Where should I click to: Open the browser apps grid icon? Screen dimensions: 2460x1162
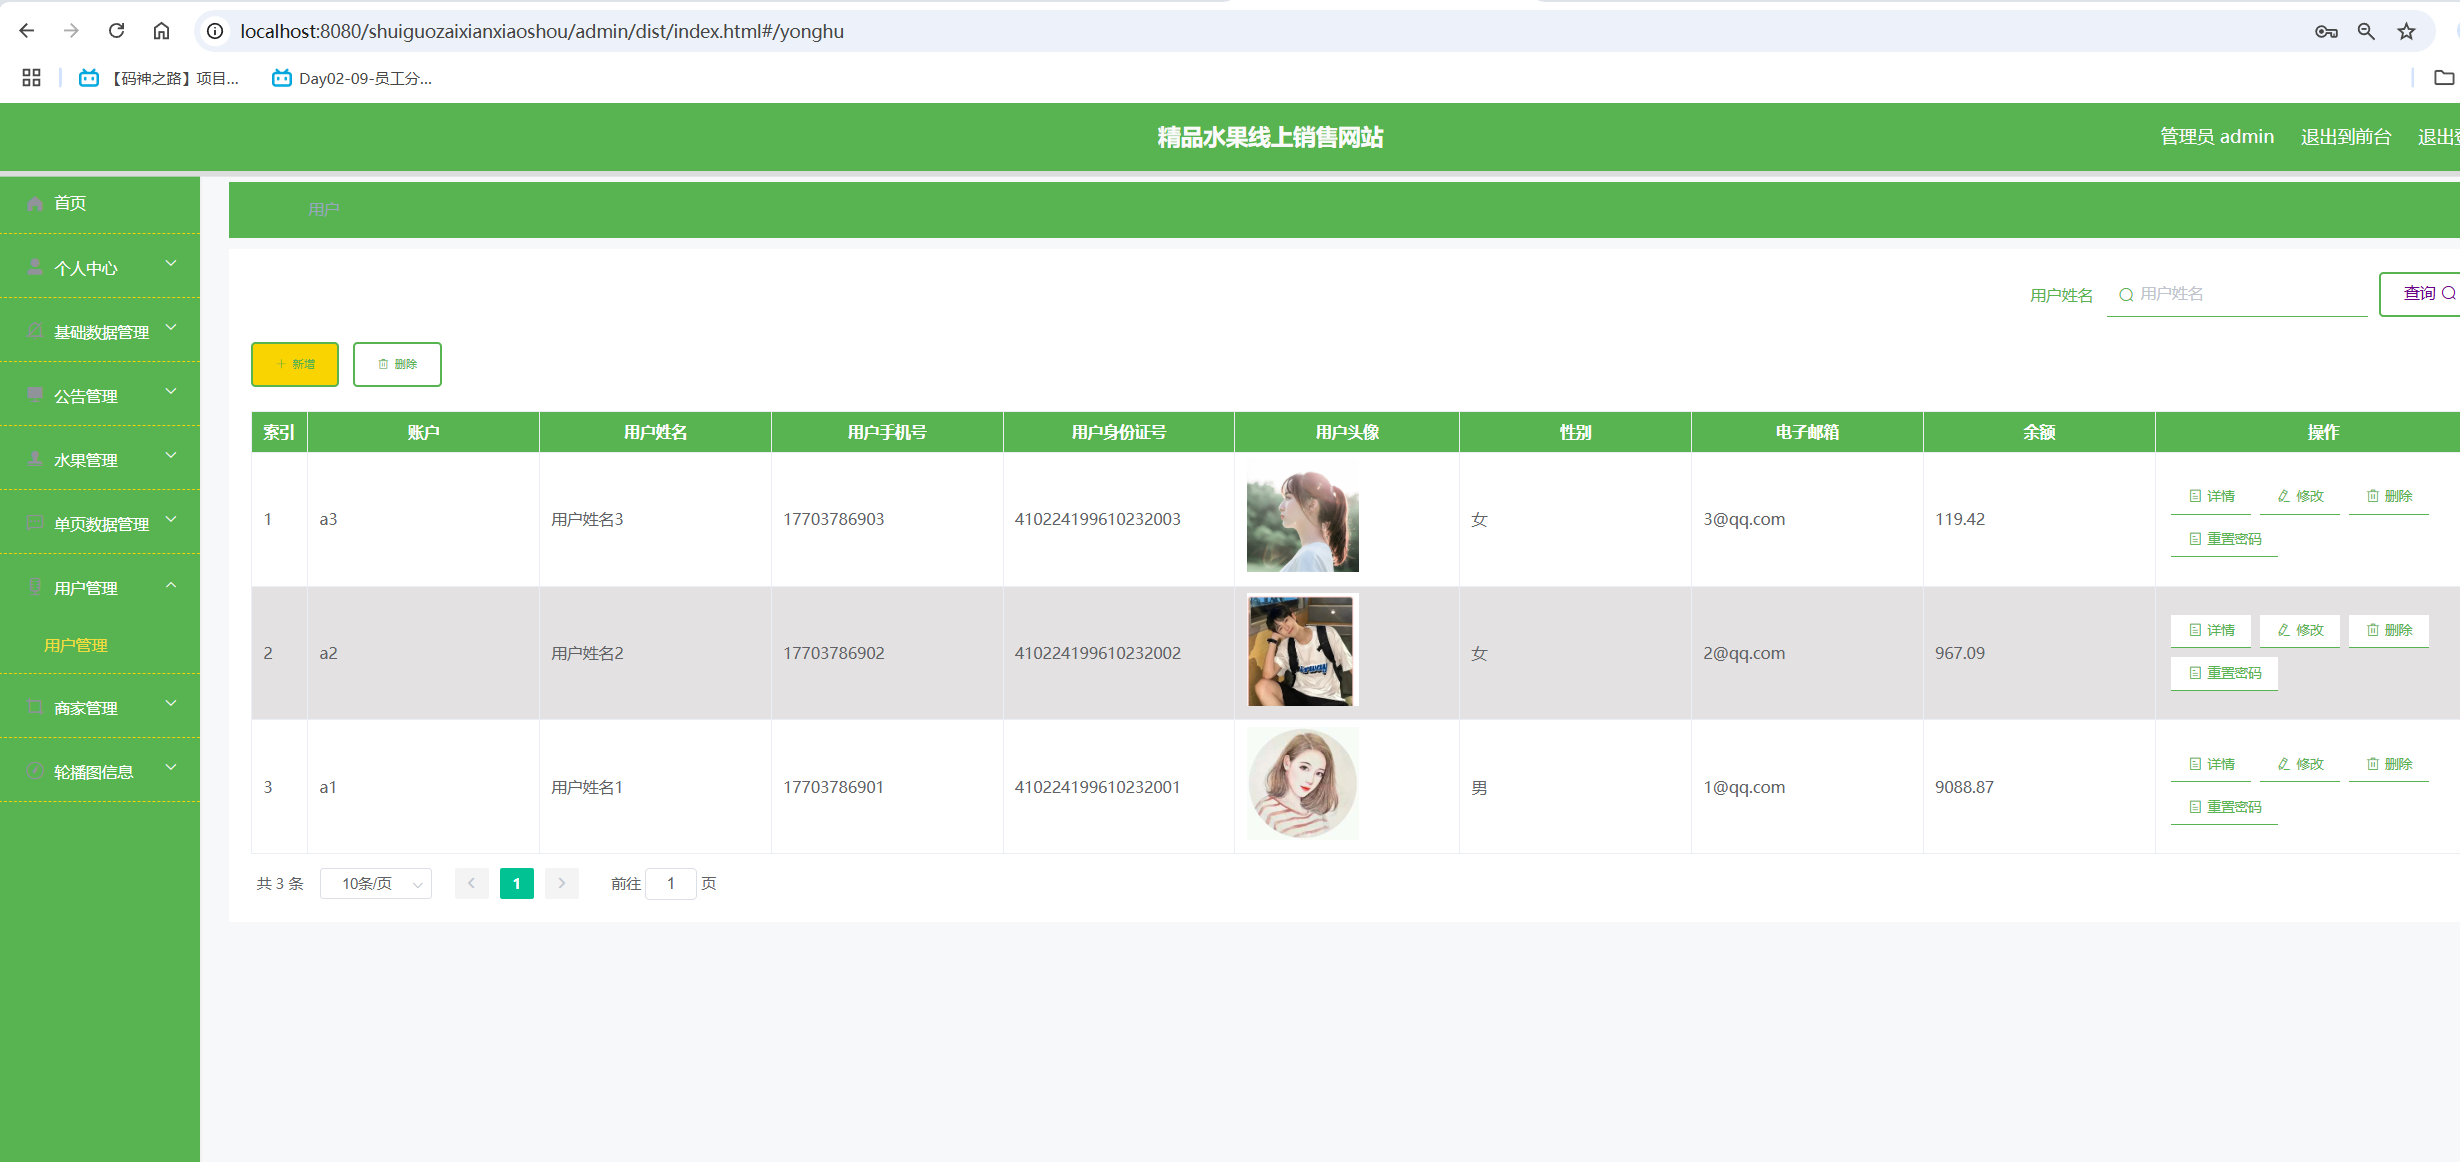click(31, 78)
